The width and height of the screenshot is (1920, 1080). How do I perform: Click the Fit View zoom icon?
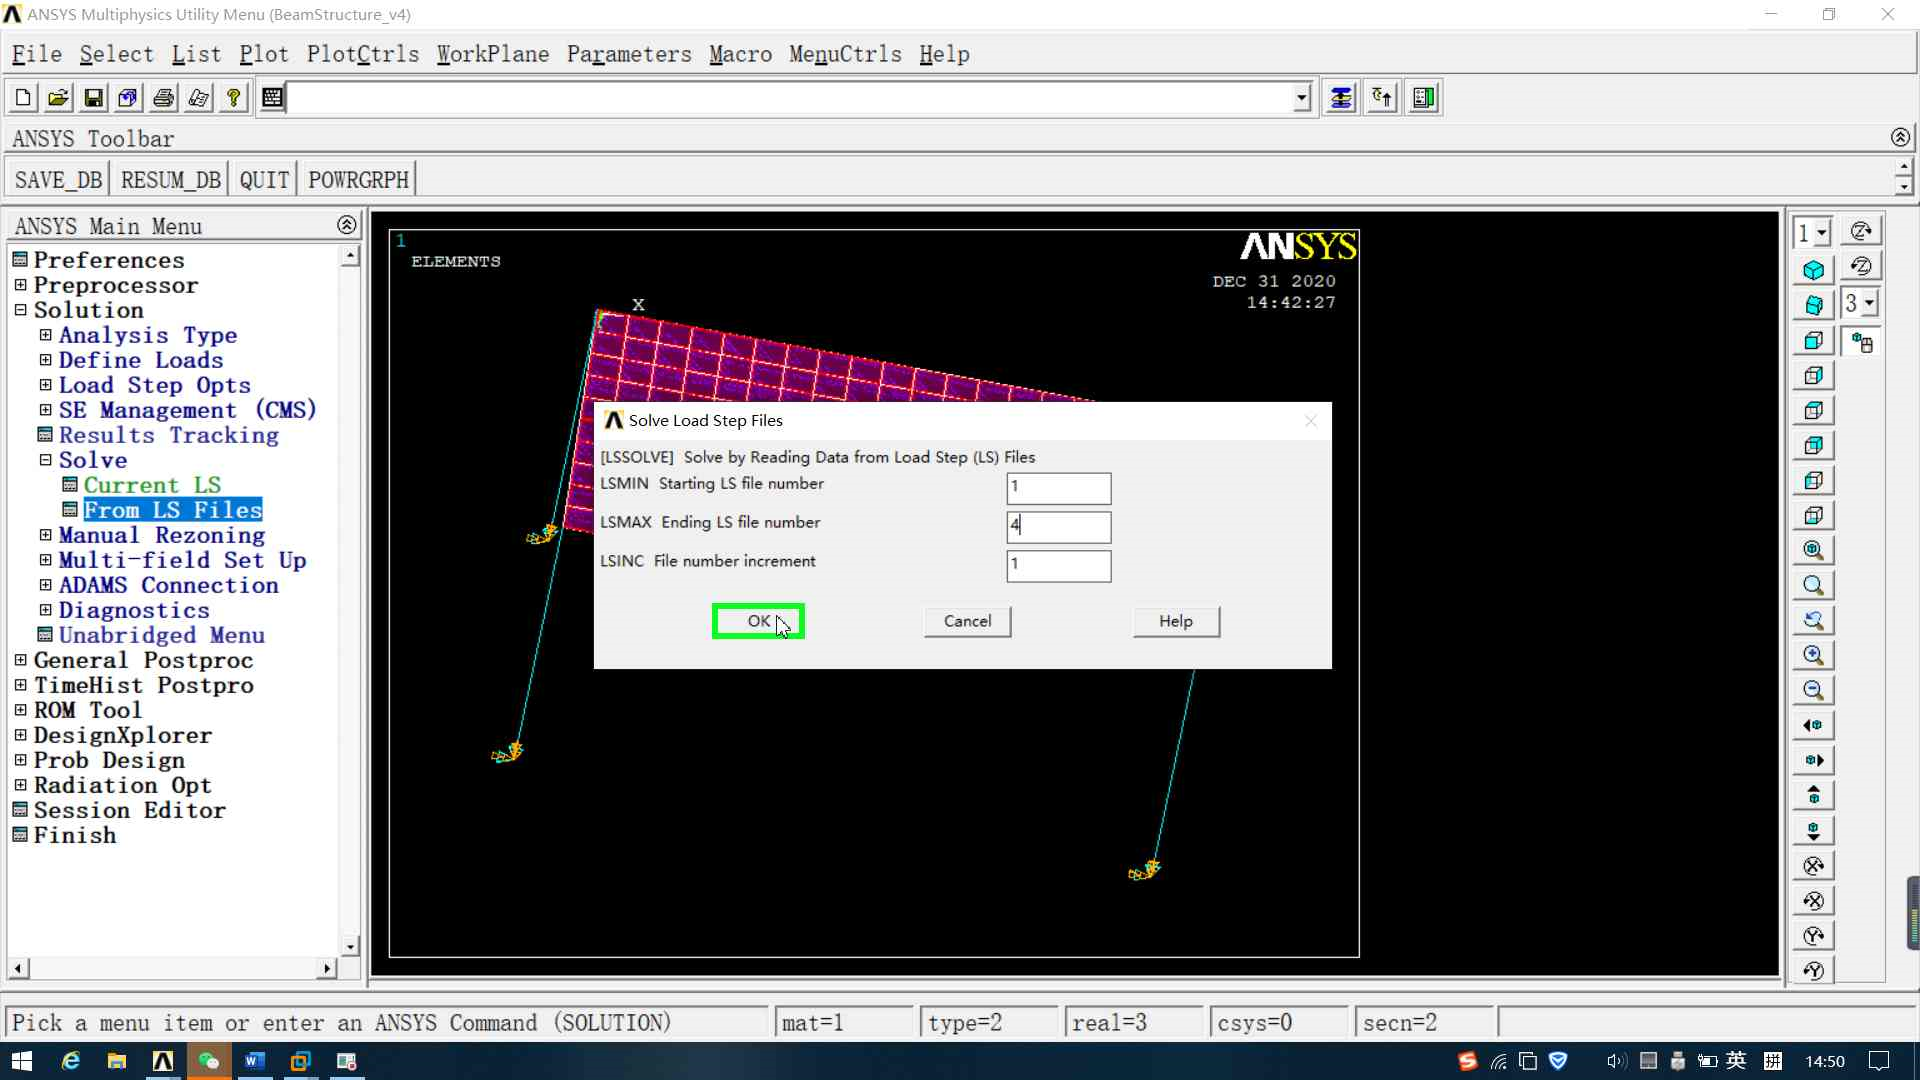[x=1813, y=550]
